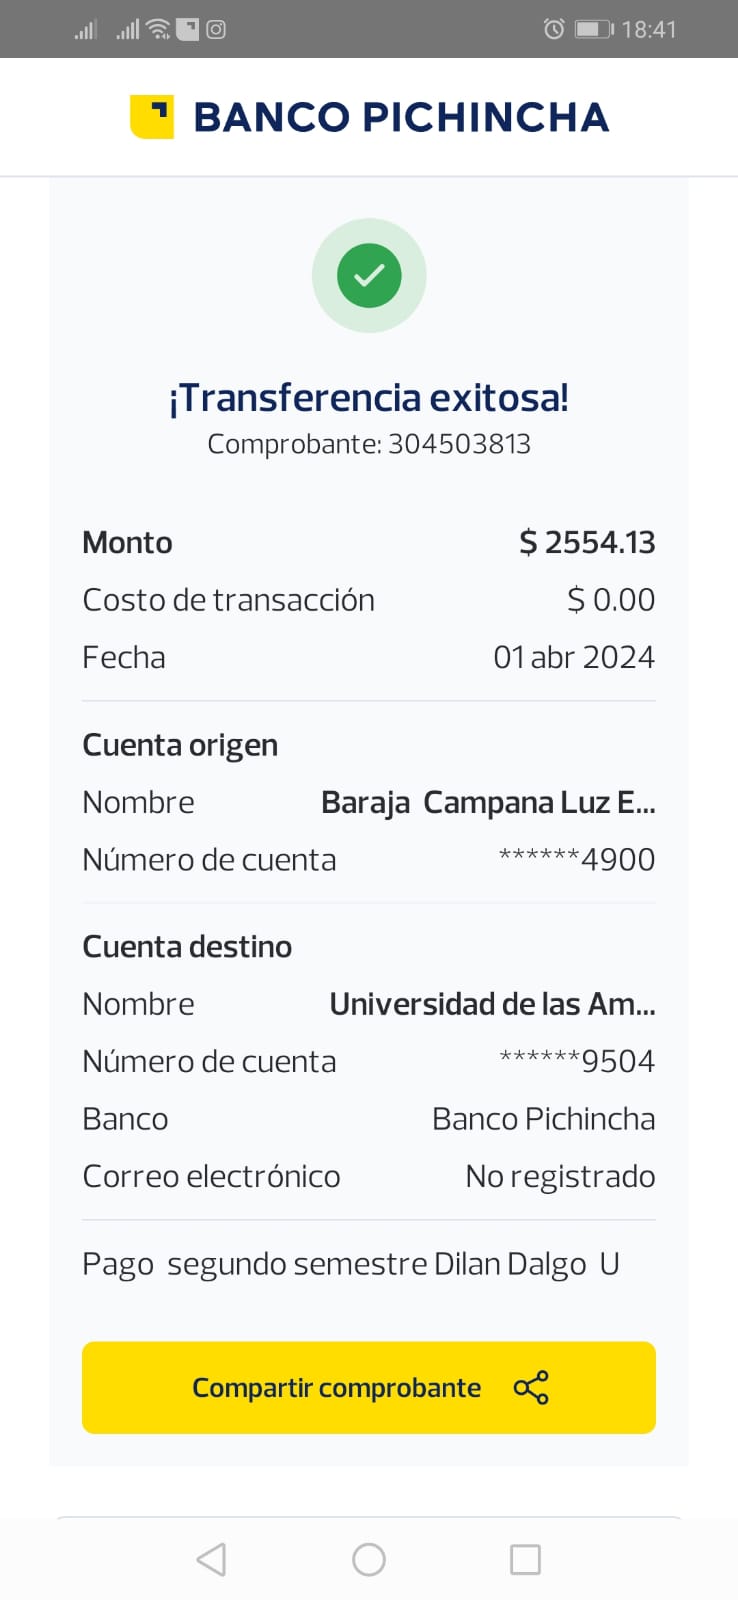Viewport: 738px width, 1600px height.
Task: Tap the origin account number ending 4900
Action: [577, 860]
